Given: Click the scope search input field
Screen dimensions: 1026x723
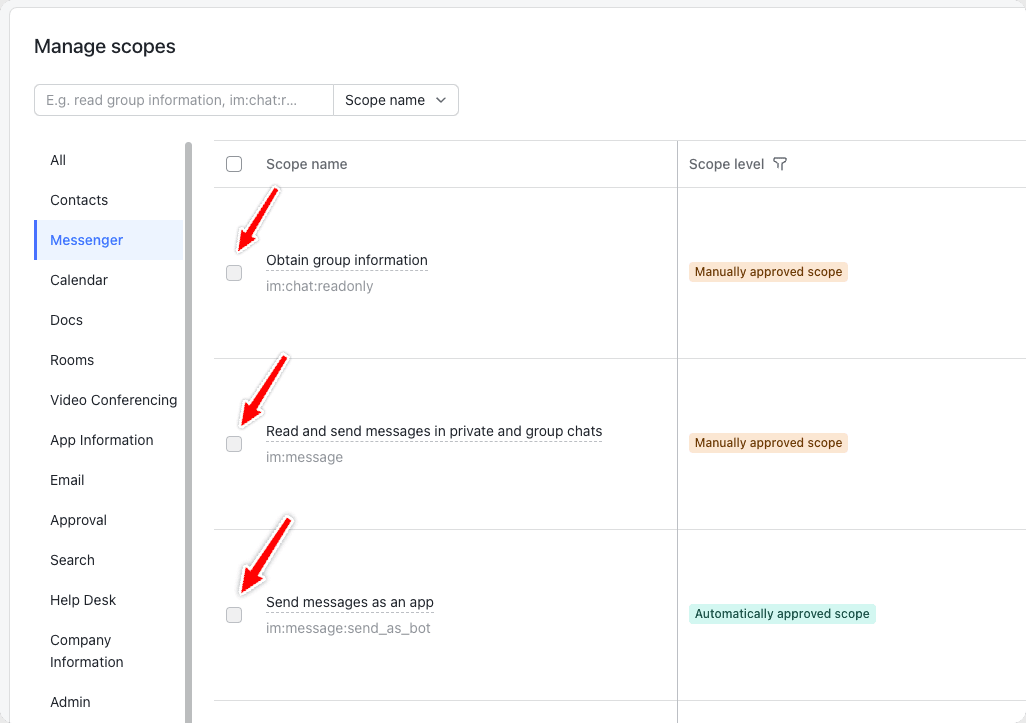Looking at the screenshot, I should point(184,100).
